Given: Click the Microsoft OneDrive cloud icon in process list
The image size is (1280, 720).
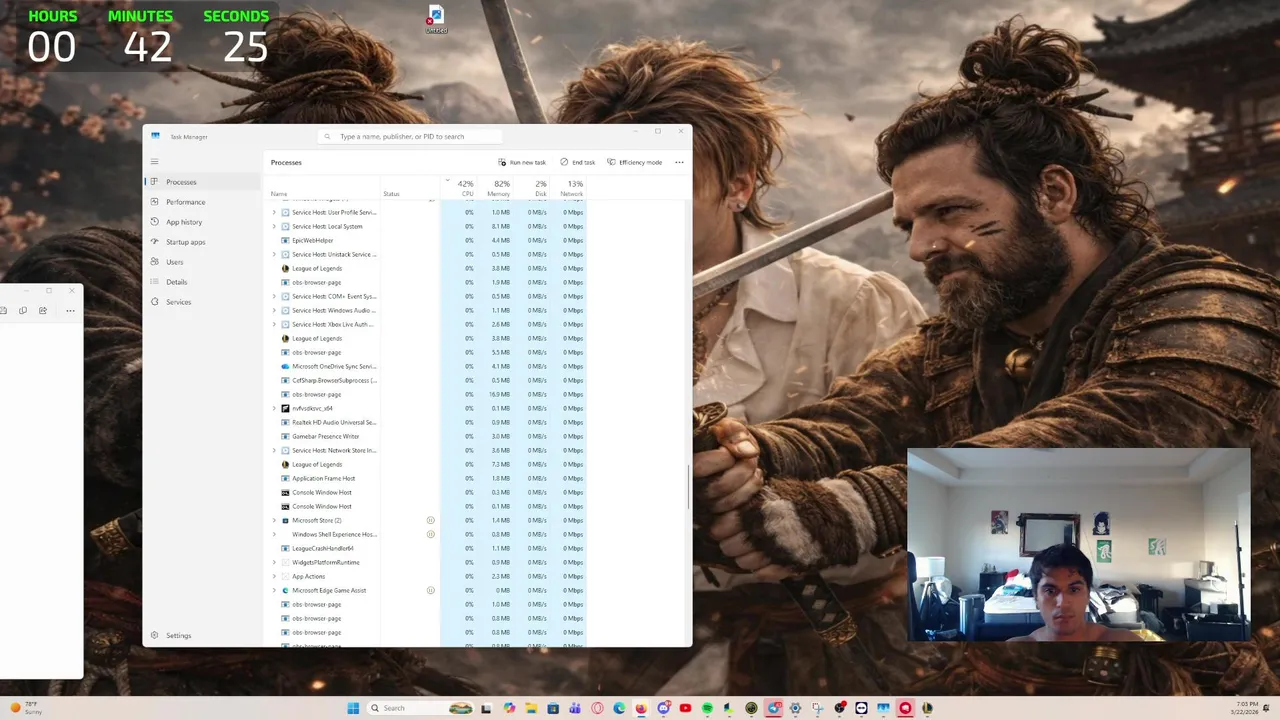Looking at the screenshot, I should [x=285, y=366].
